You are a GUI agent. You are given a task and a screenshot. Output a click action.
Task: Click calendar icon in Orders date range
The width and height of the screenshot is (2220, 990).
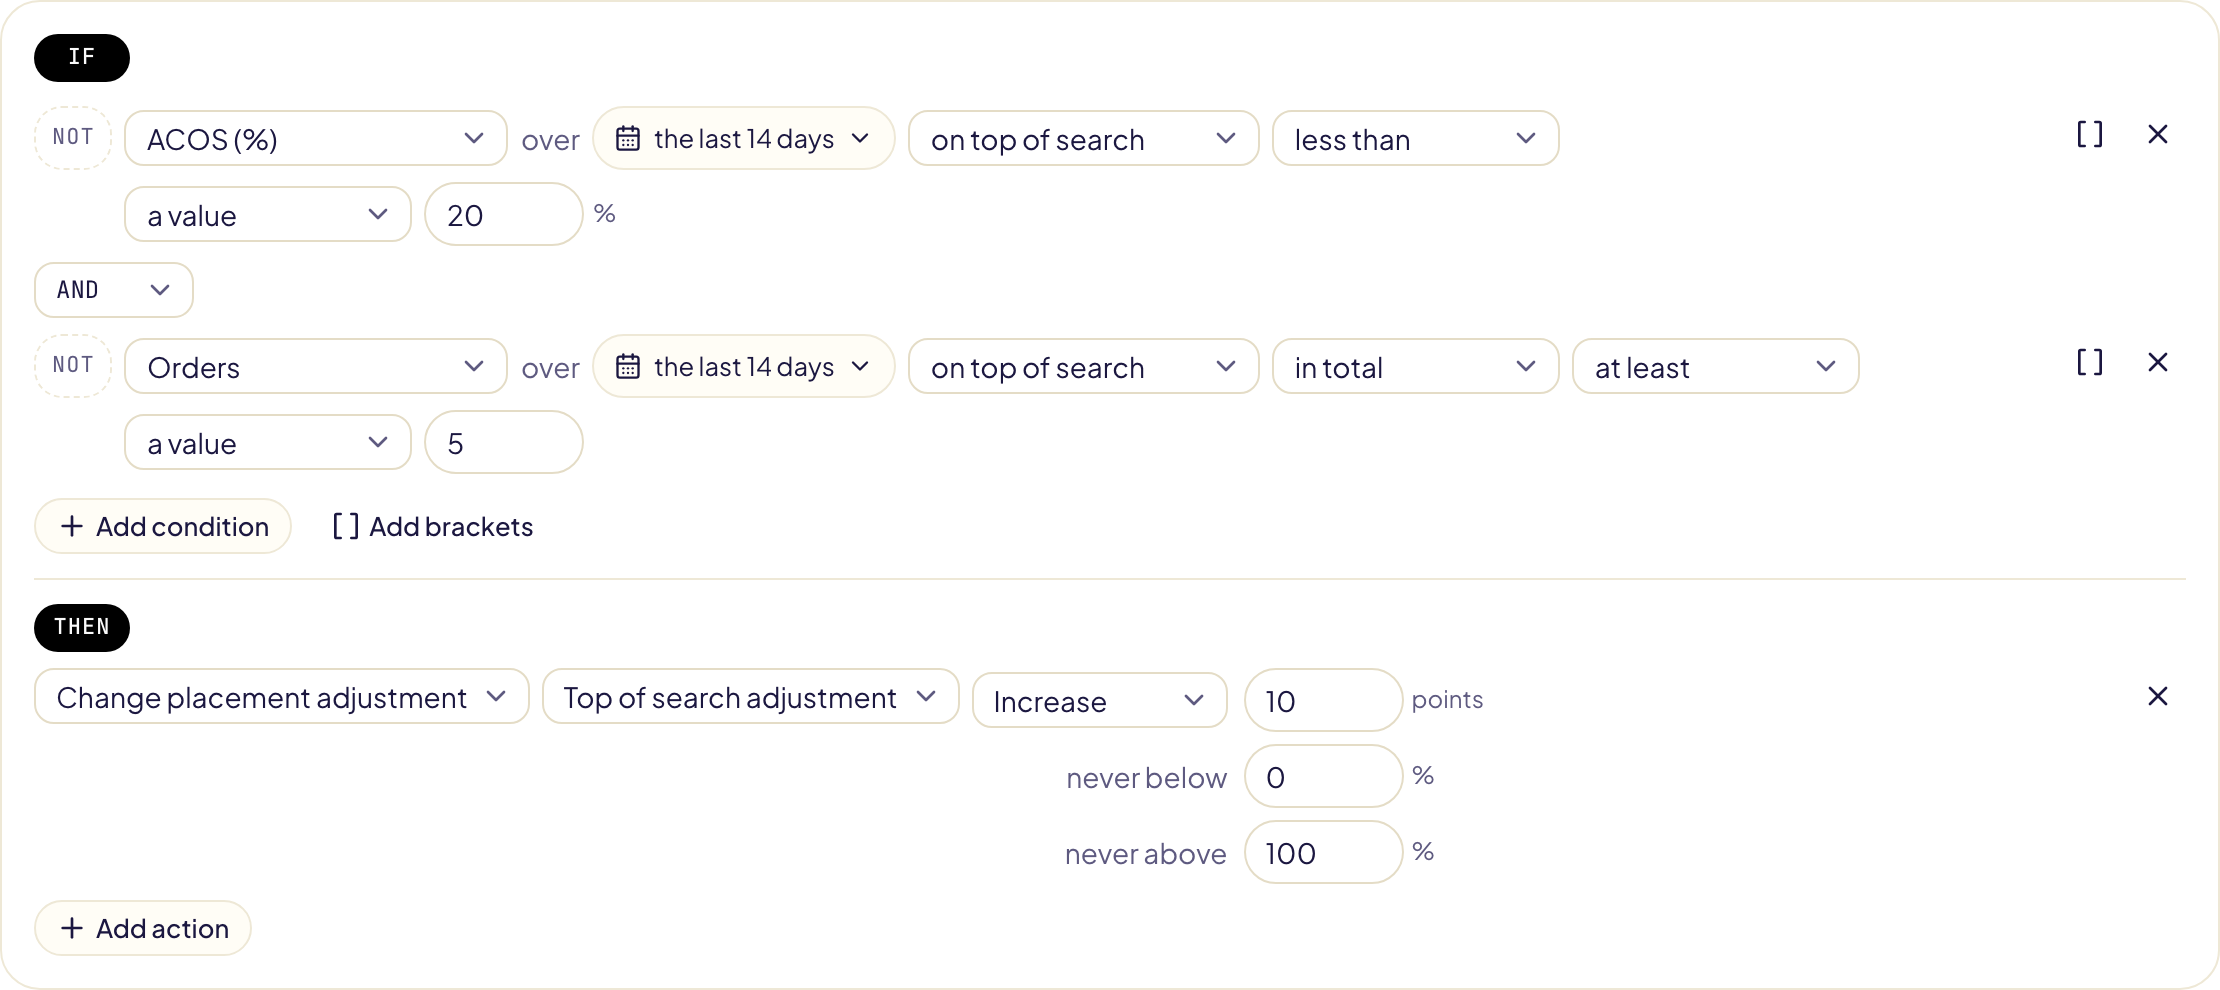pos(628,366)
